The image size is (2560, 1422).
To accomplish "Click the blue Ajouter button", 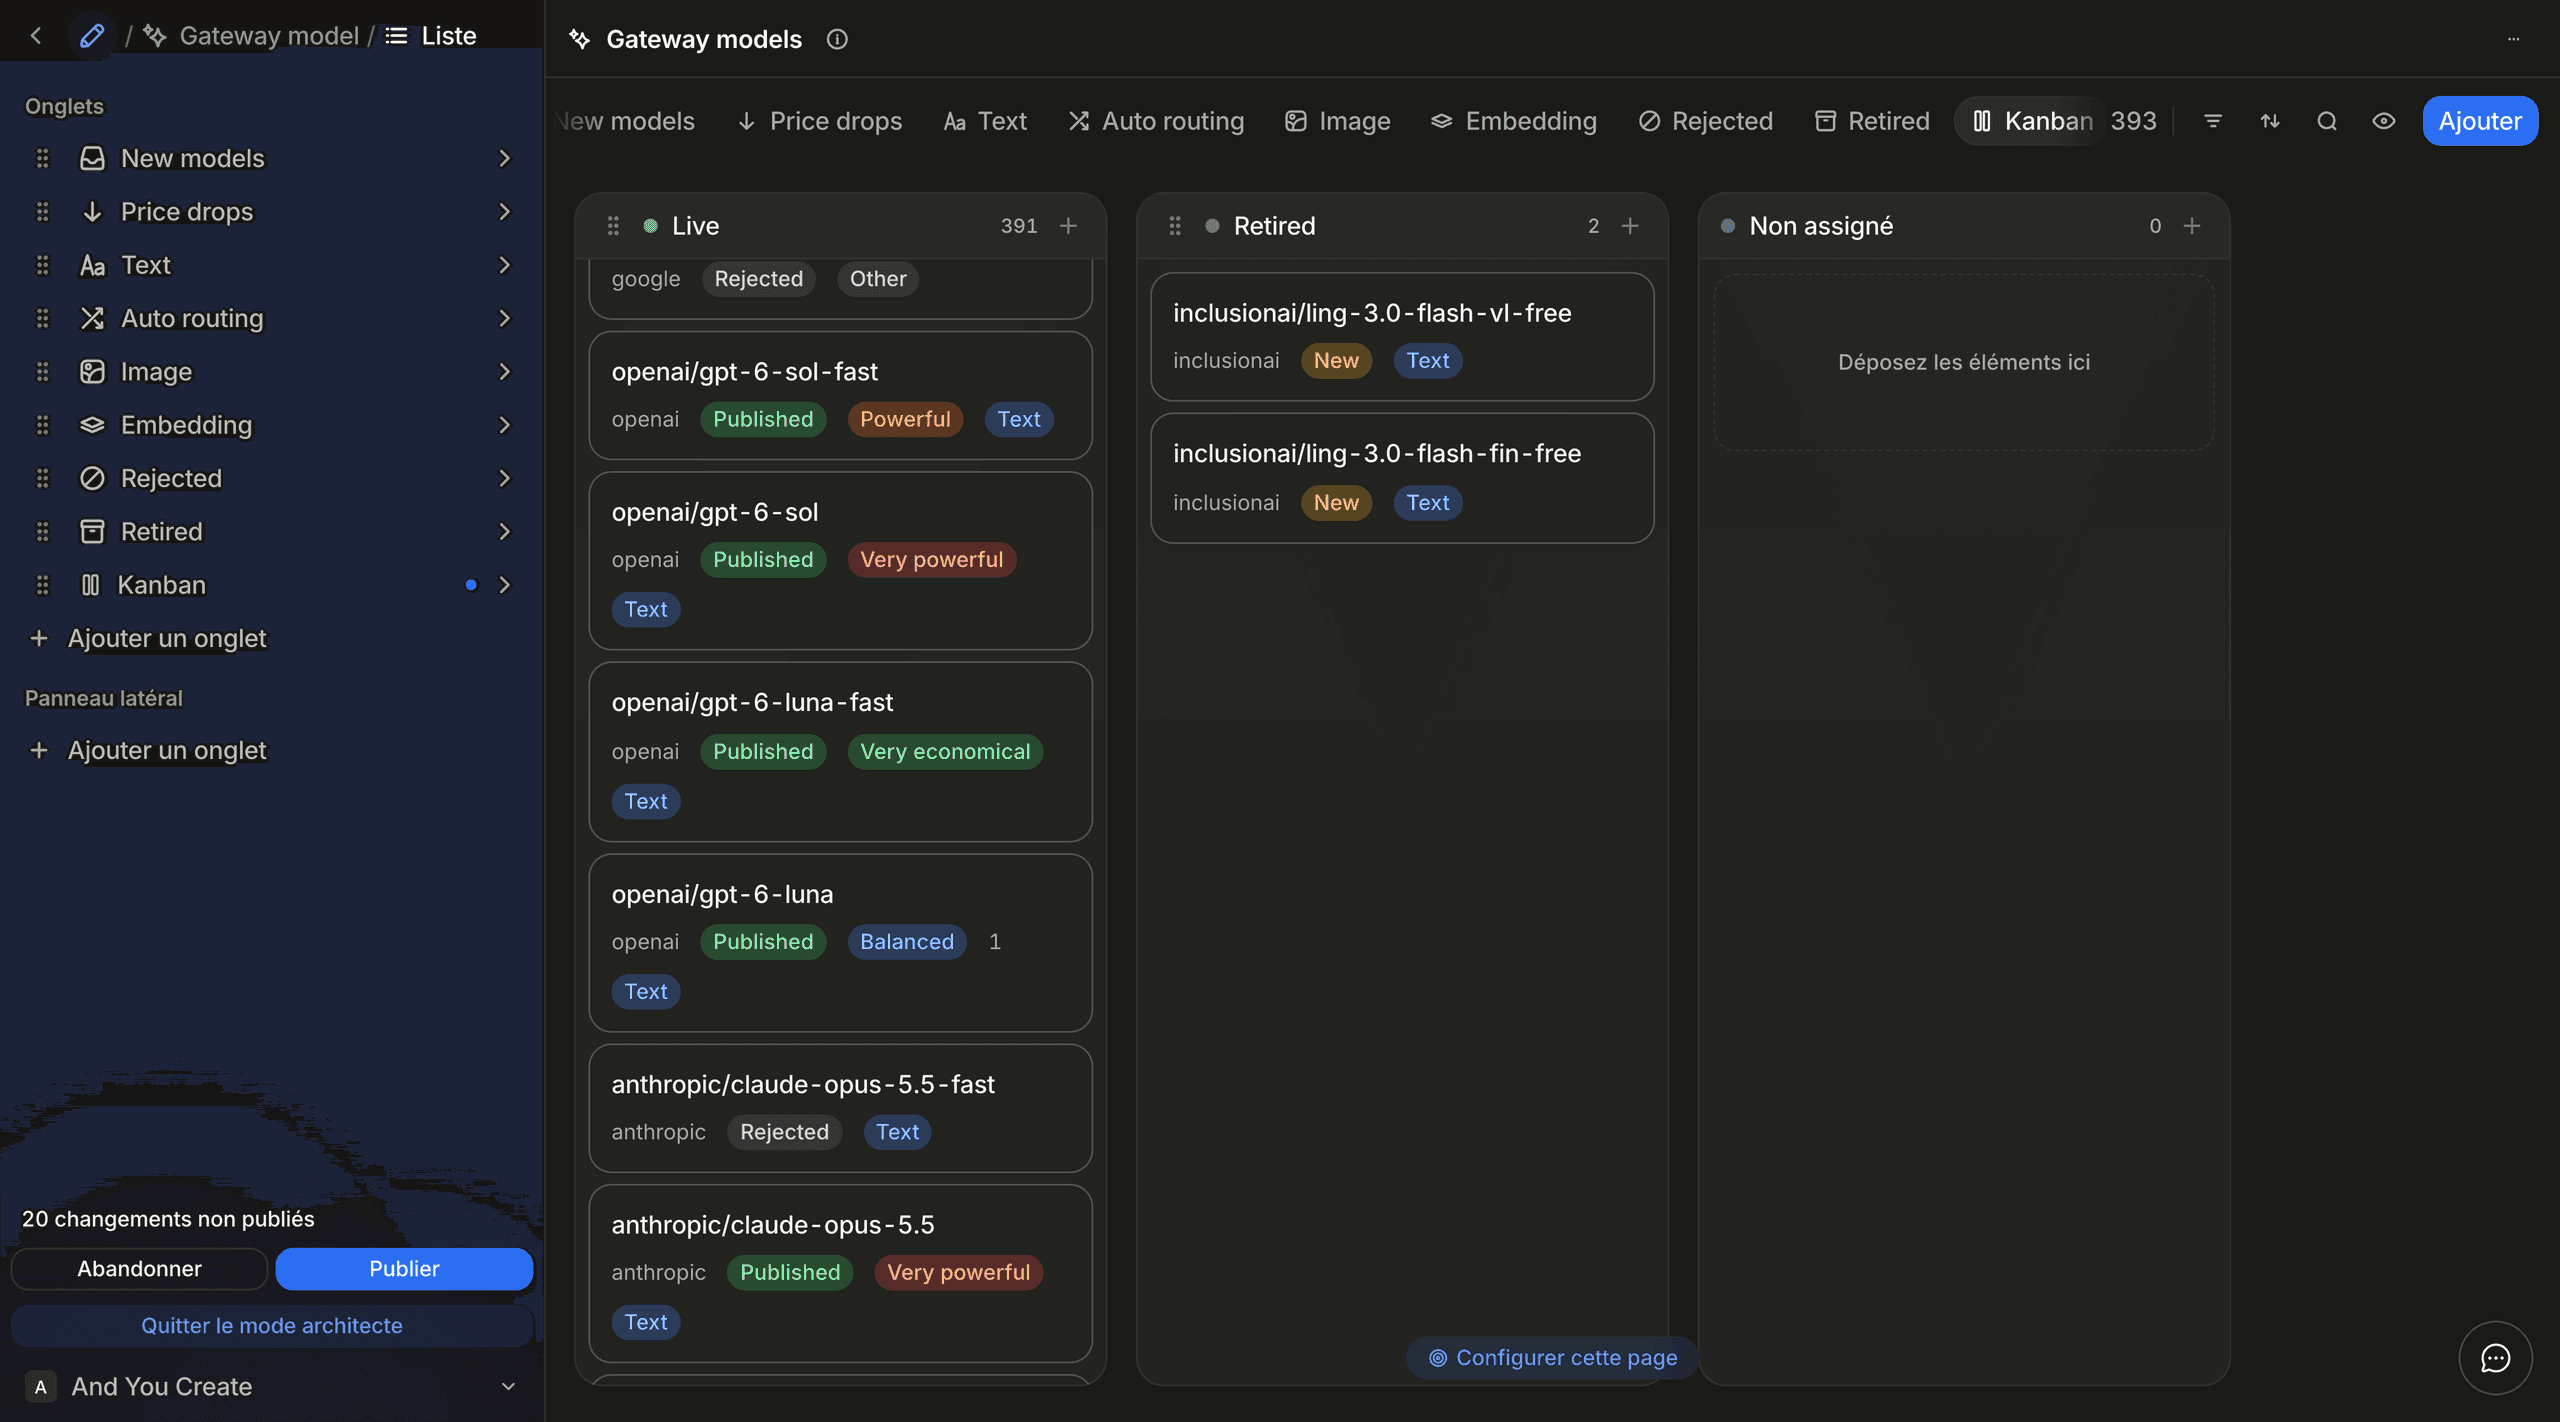I will [x=2480, y=121].
